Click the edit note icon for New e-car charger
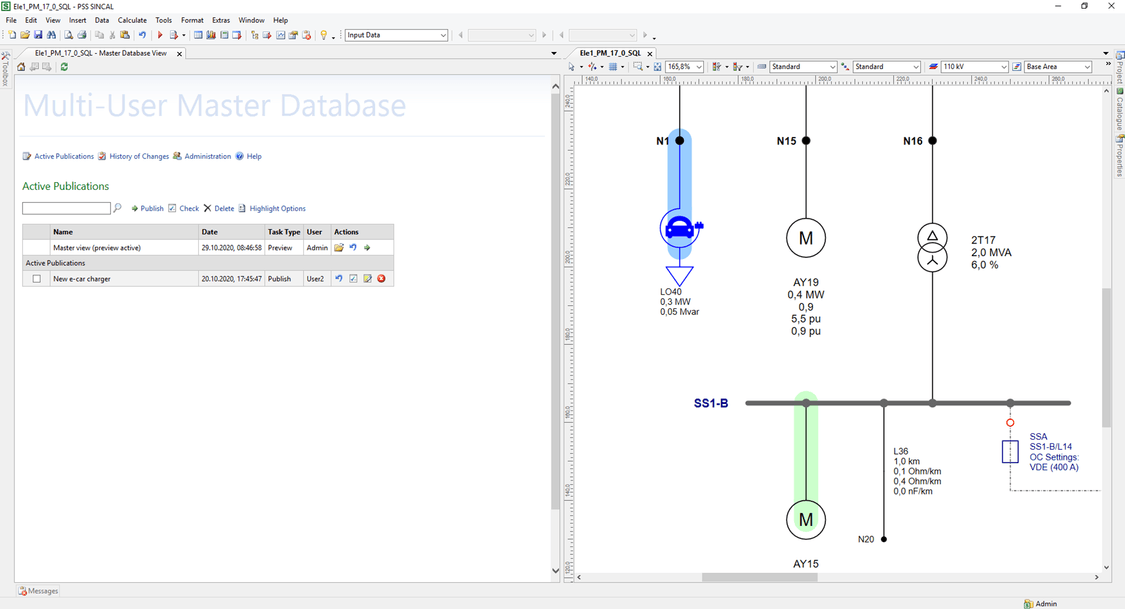The width and height of the screenshot is (1125, 609). click(367, 279)
